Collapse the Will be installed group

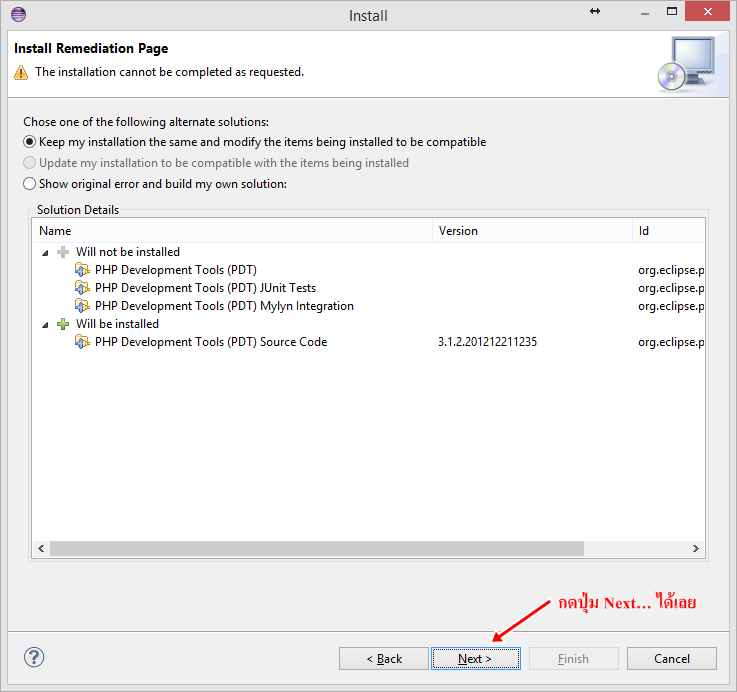click(x=45, y=325)
